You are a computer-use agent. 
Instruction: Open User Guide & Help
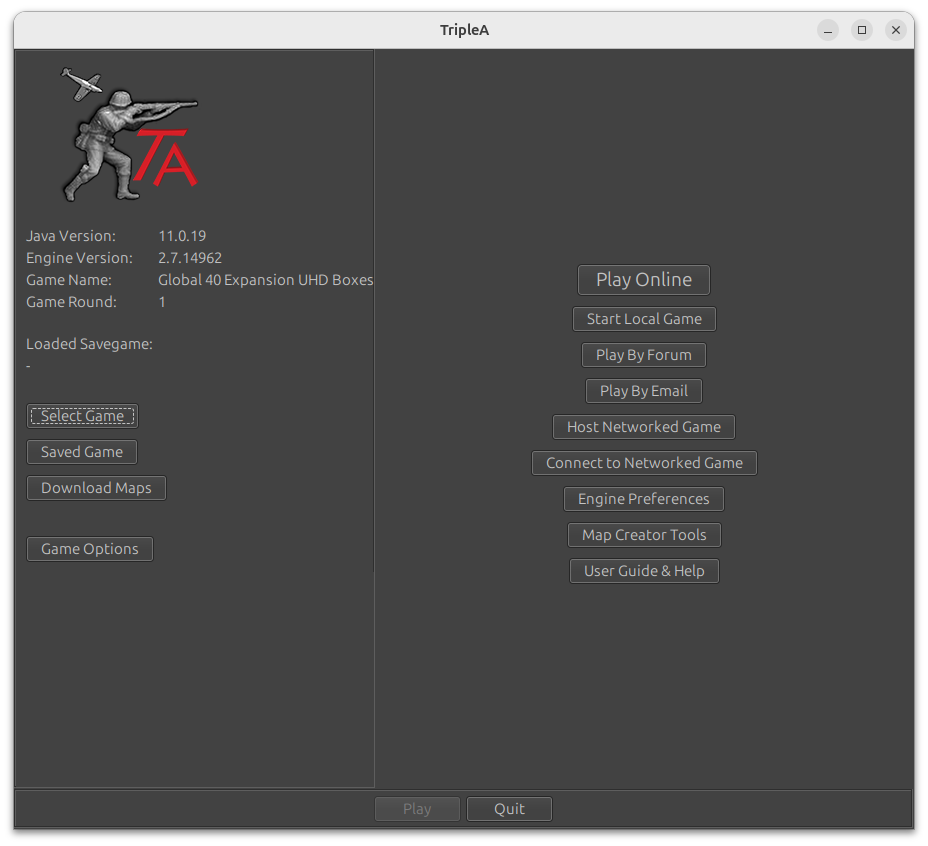pyautogui.click(x=643, y=571)
